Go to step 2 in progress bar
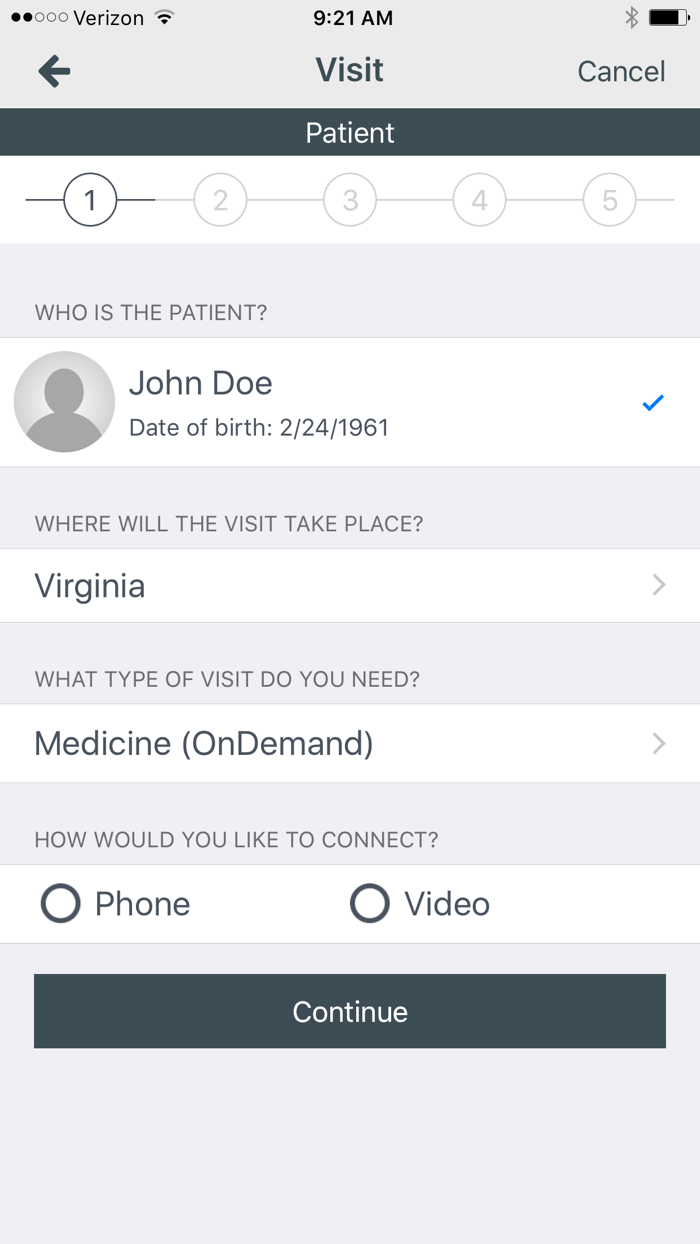Viewport: 700px width, 1244px height. tap(220, 200)
